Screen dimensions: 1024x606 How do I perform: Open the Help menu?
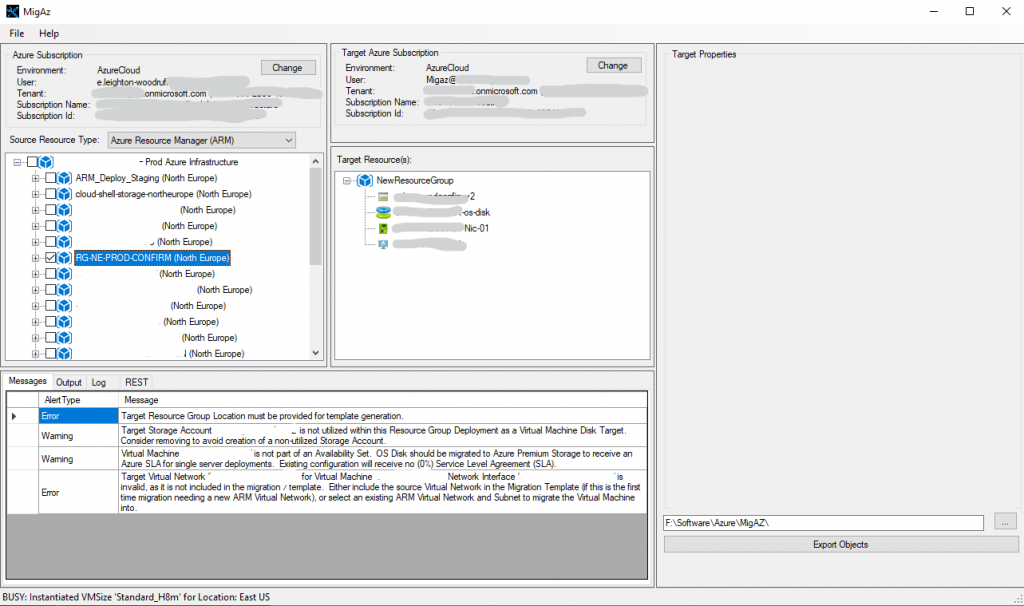pos(49,33)
